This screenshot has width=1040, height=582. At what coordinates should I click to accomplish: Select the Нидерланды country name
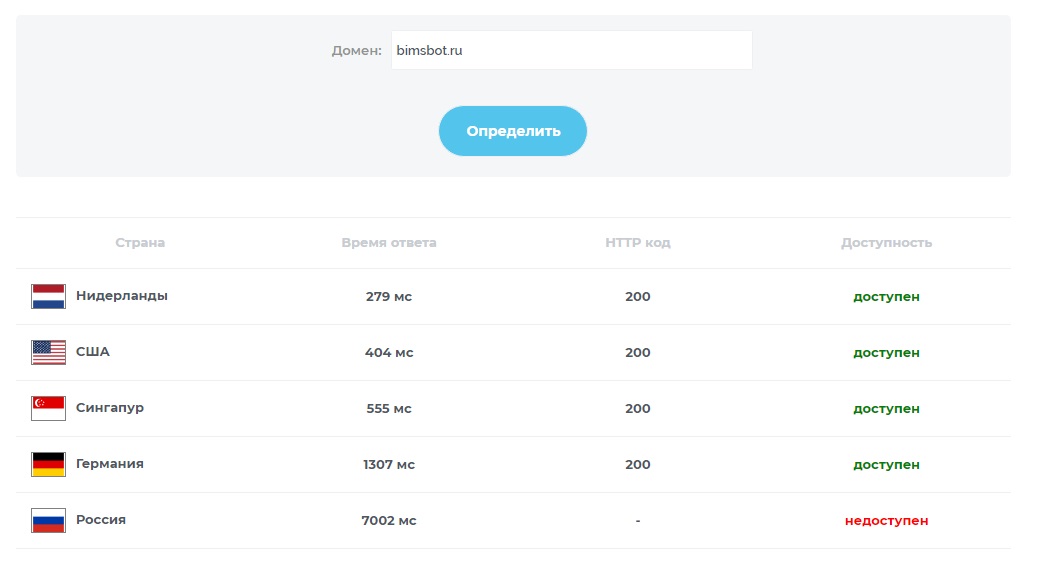[x=122, y=296]
